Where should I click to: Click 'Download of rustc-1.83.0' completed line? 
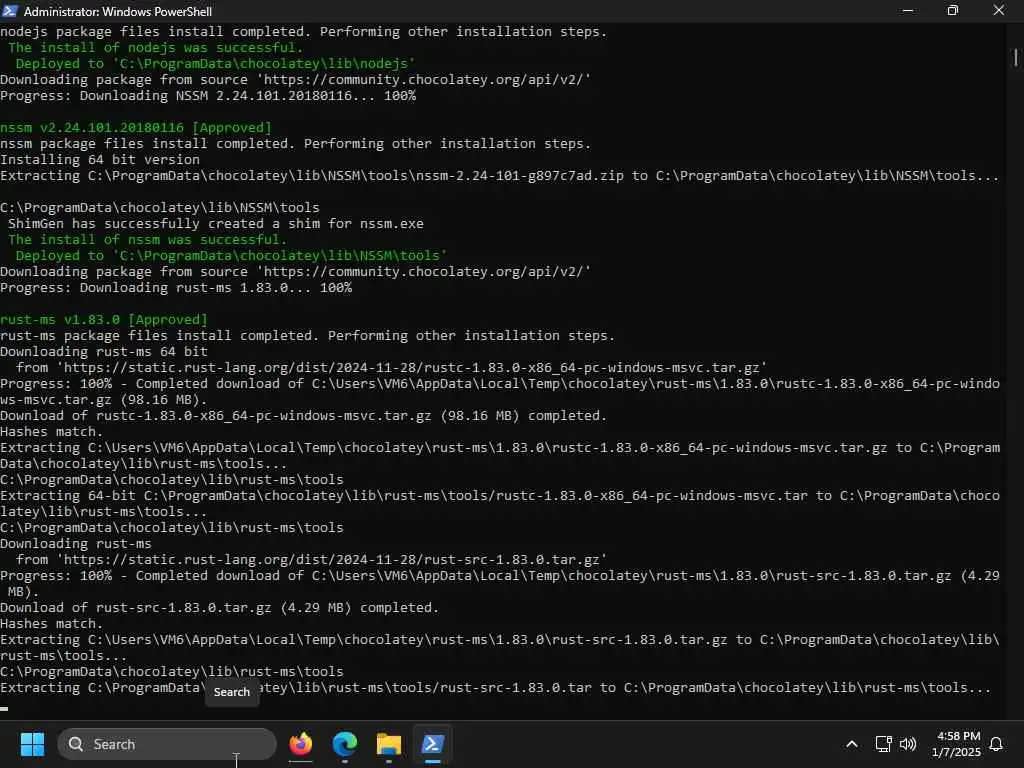[x=304, y=415]
